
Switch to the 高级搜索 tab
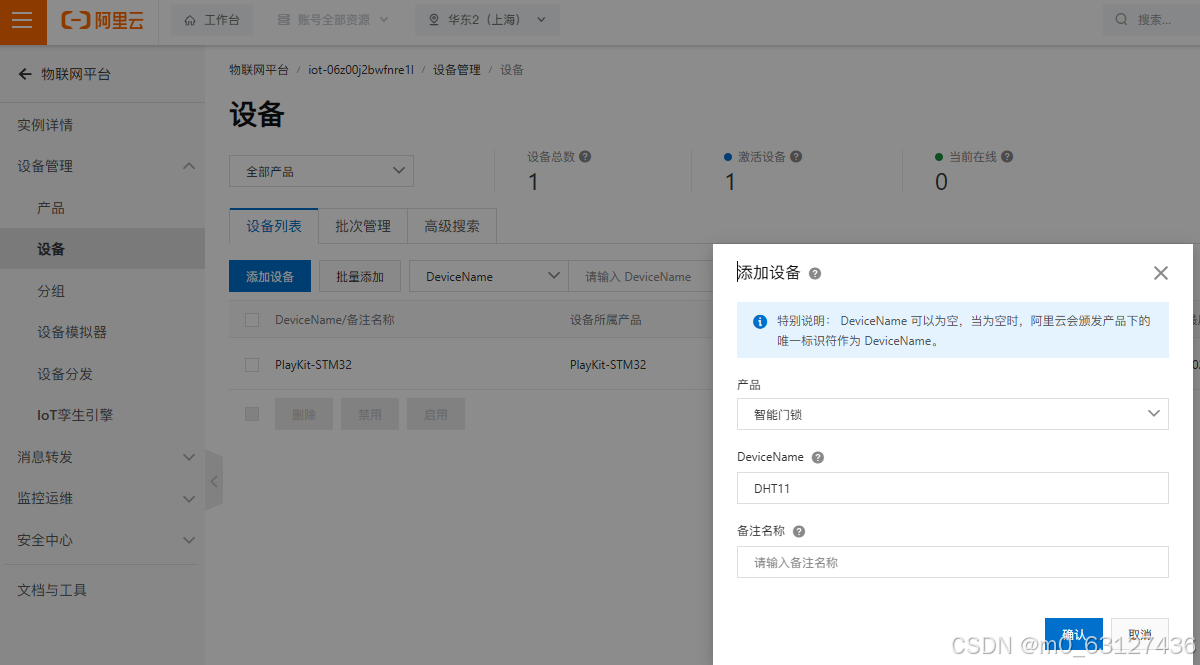tap(451, 226)
